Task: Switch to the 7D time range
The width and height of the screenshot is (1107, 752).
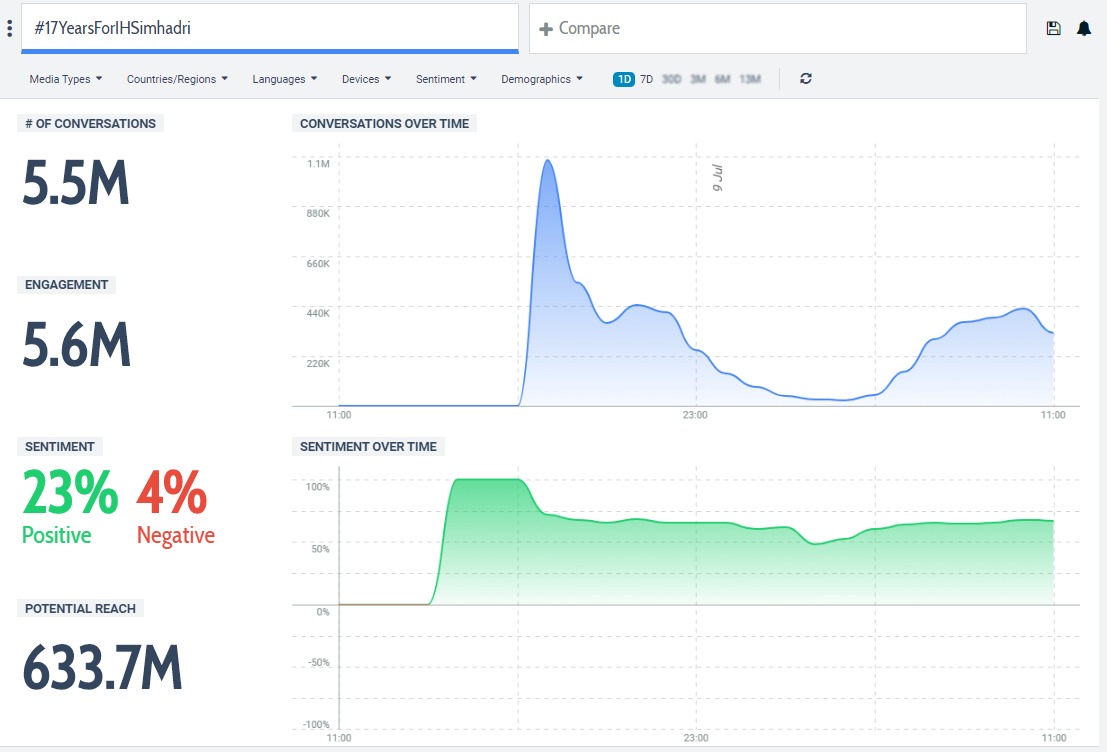Action: (647, 79)
